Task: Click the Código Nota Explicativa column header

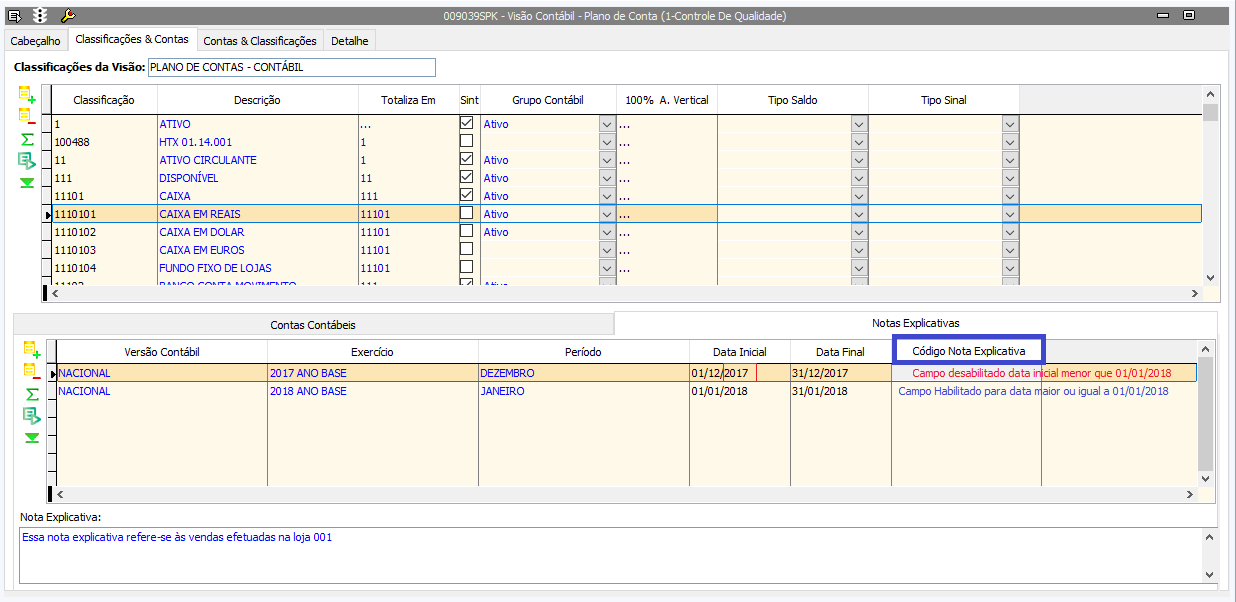Action: point(968,351)
